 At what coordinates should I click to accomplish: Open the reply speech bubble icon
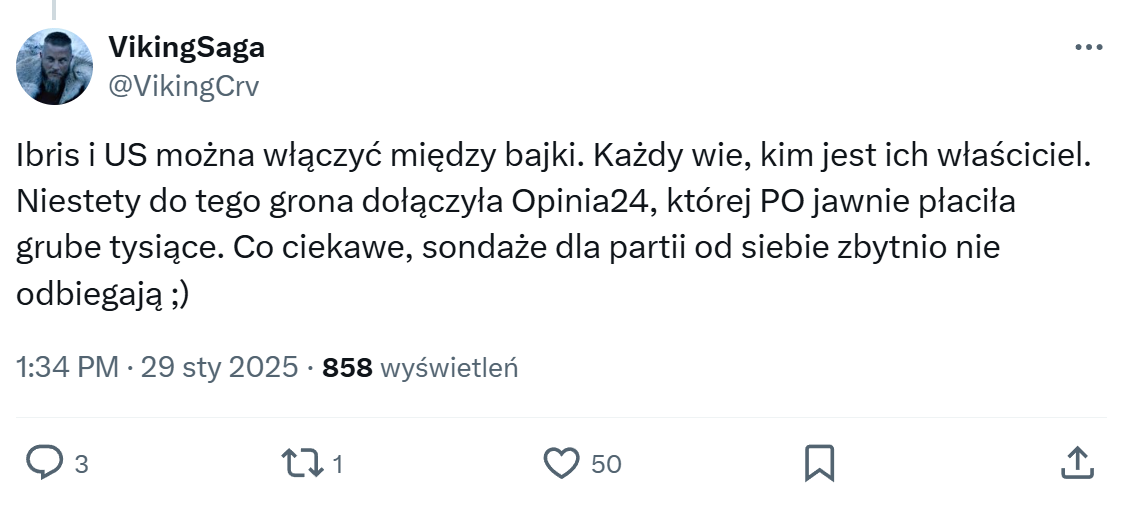tap(45, 463)
